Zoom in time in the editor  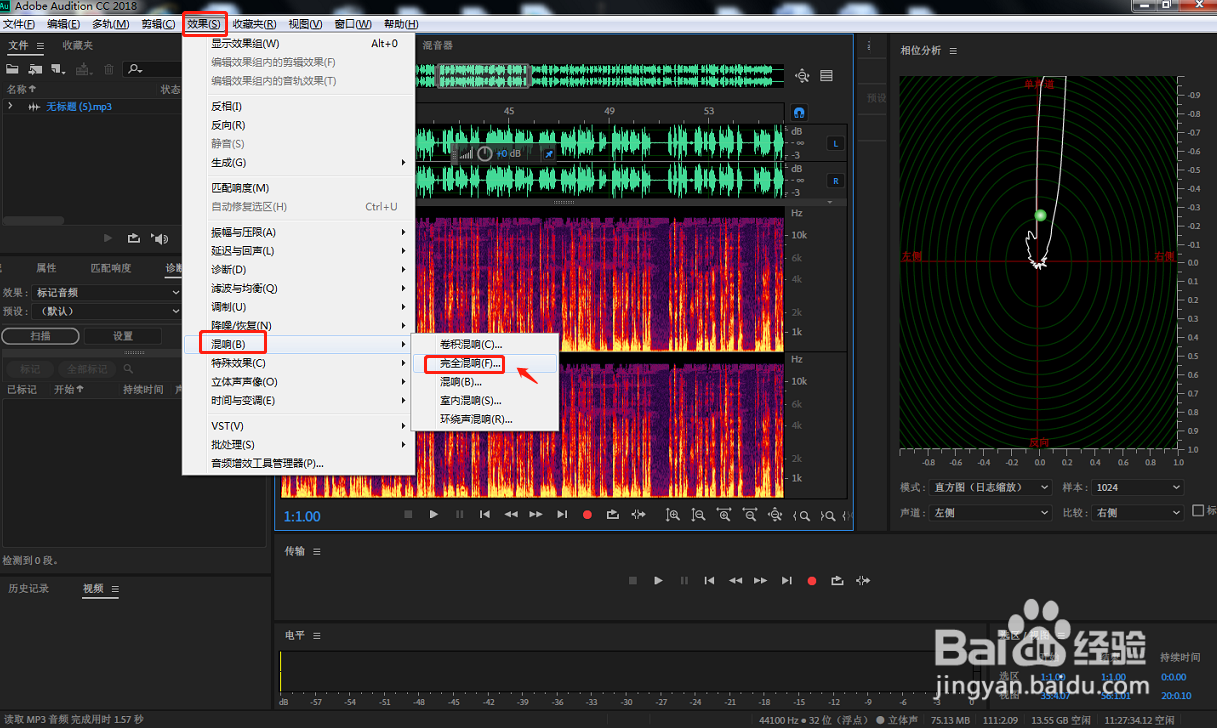725,515
